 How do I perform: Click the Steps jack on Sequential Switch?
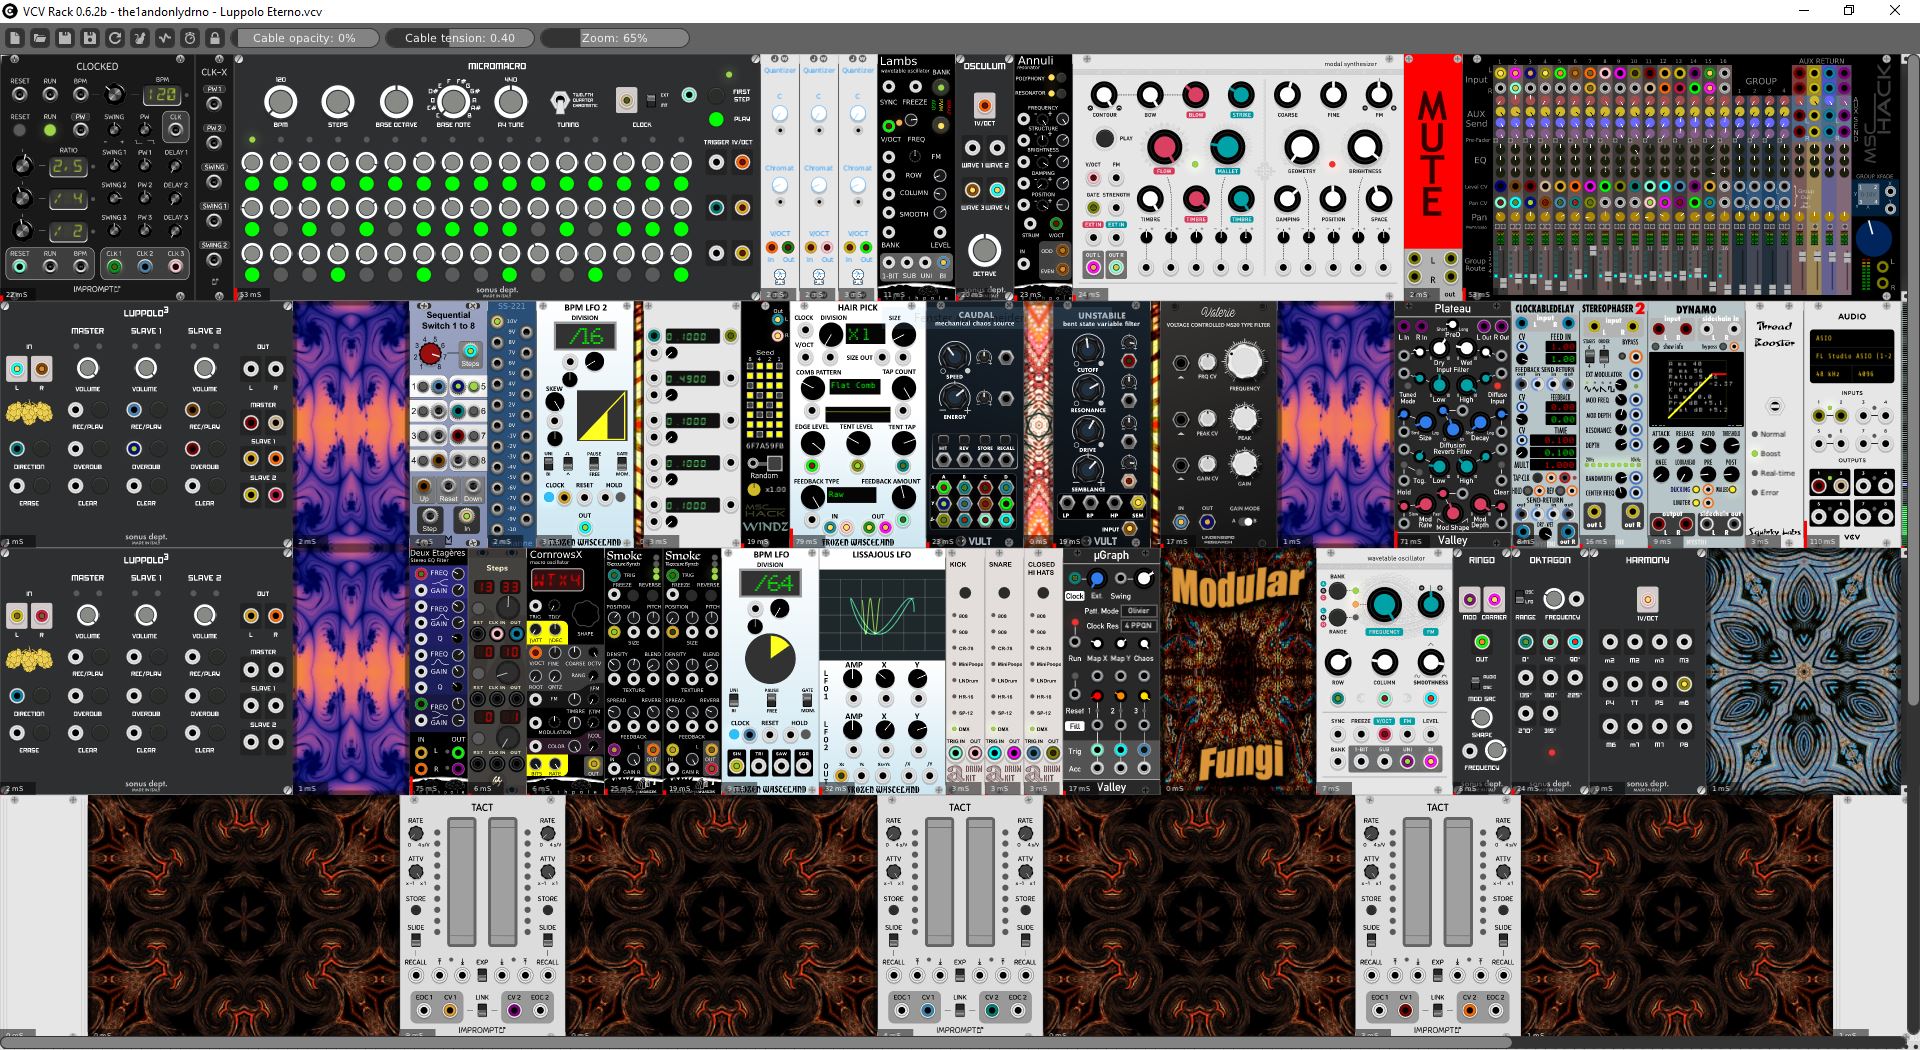click(x=470, y=352)
